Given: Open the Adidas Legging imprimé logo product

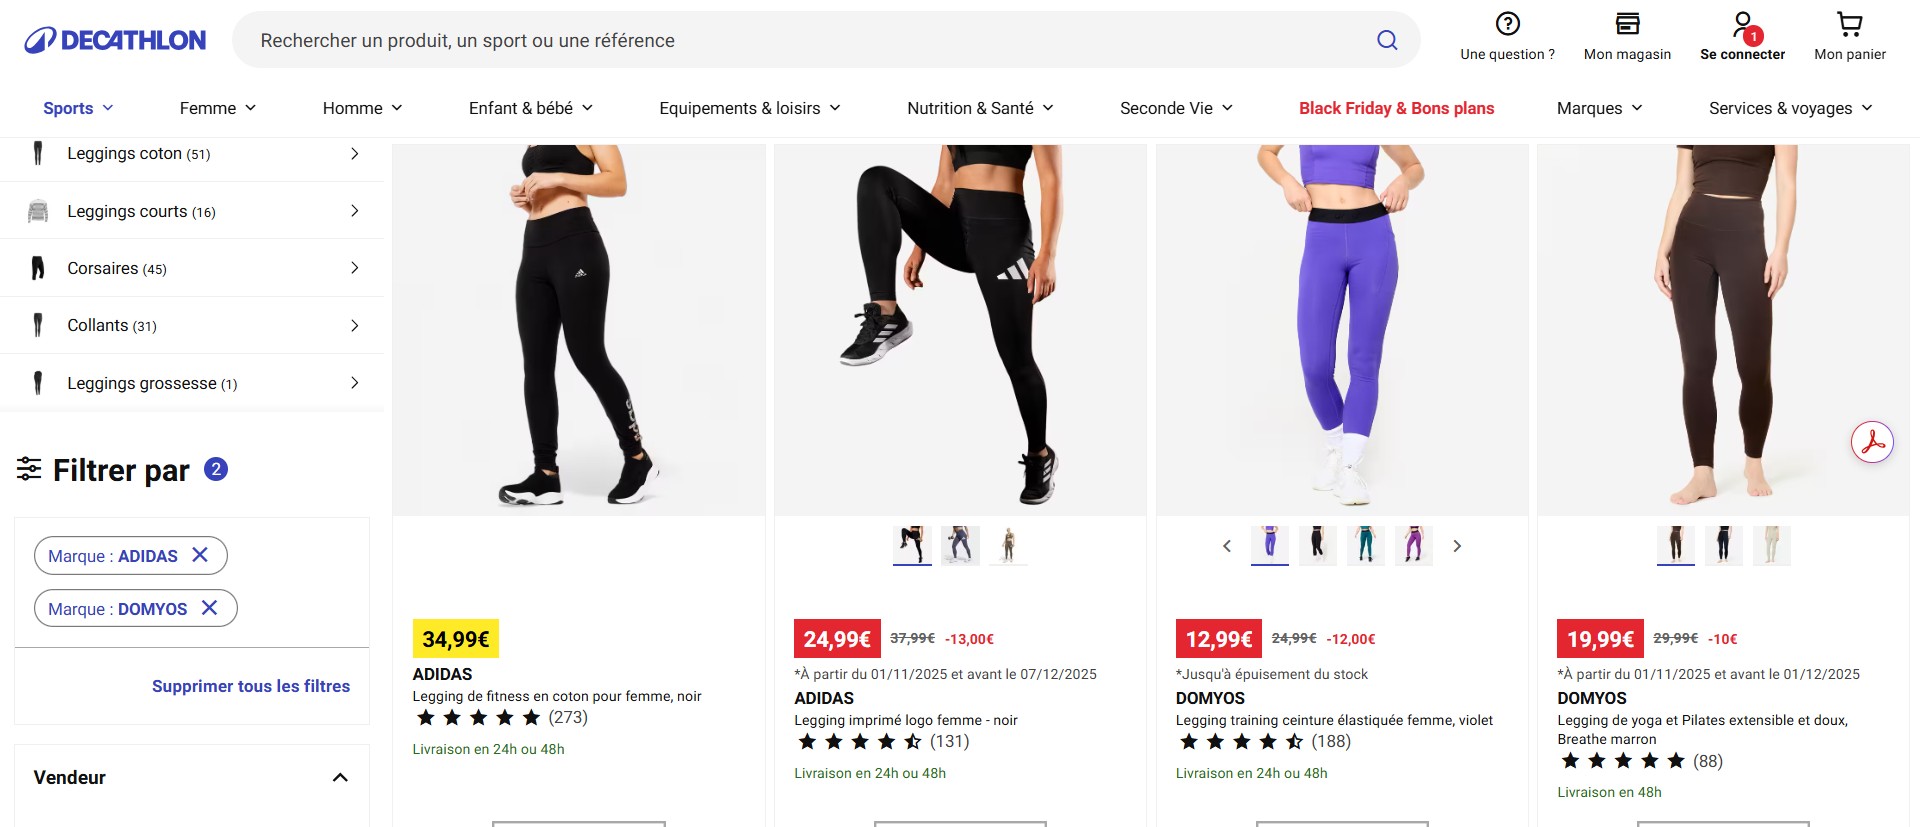Looking at the screenshot, I should click(905, 720).
